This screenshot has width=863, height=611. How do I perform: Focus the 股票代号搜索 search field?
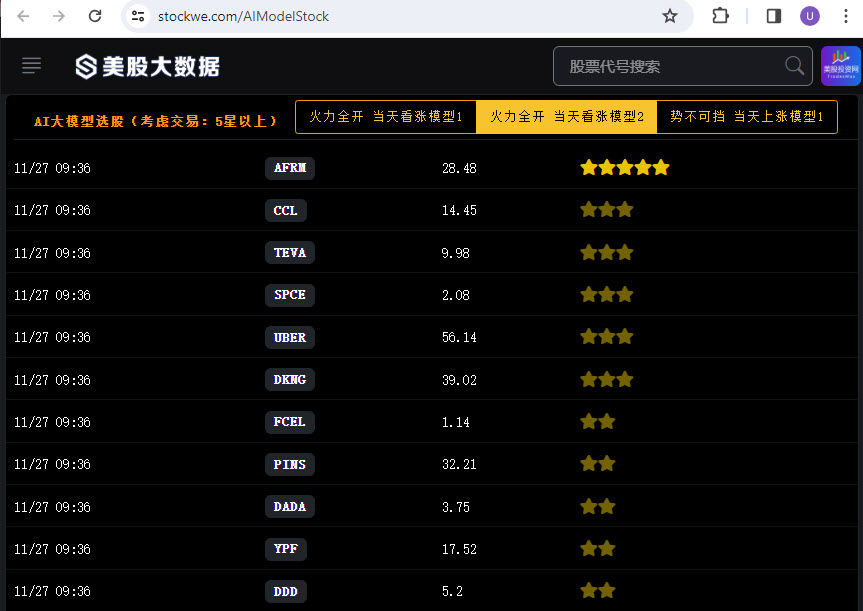(682, 66)
